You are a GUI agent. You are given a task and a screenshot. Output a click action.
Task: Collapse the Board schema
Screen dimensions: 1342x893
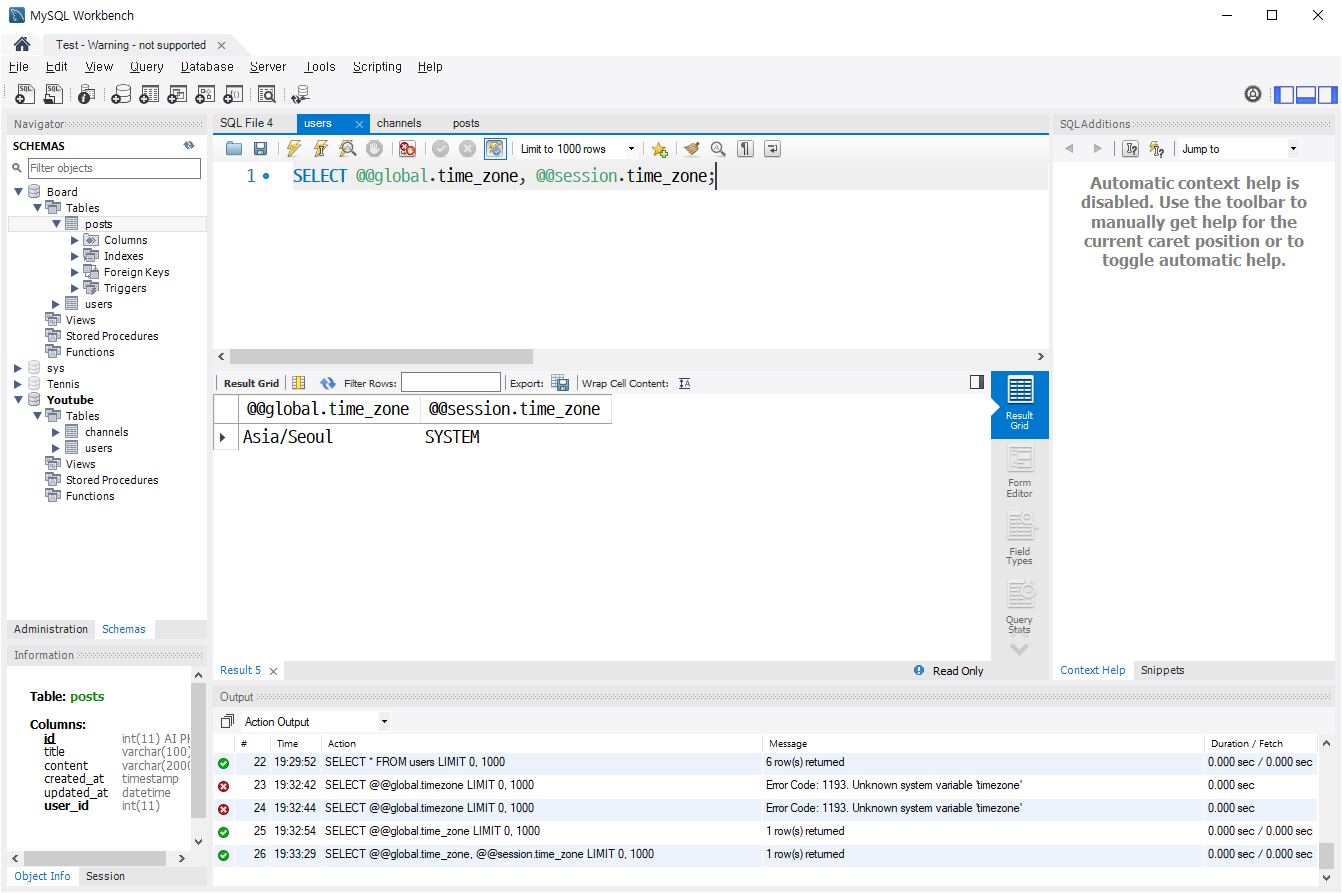point(18,192)
